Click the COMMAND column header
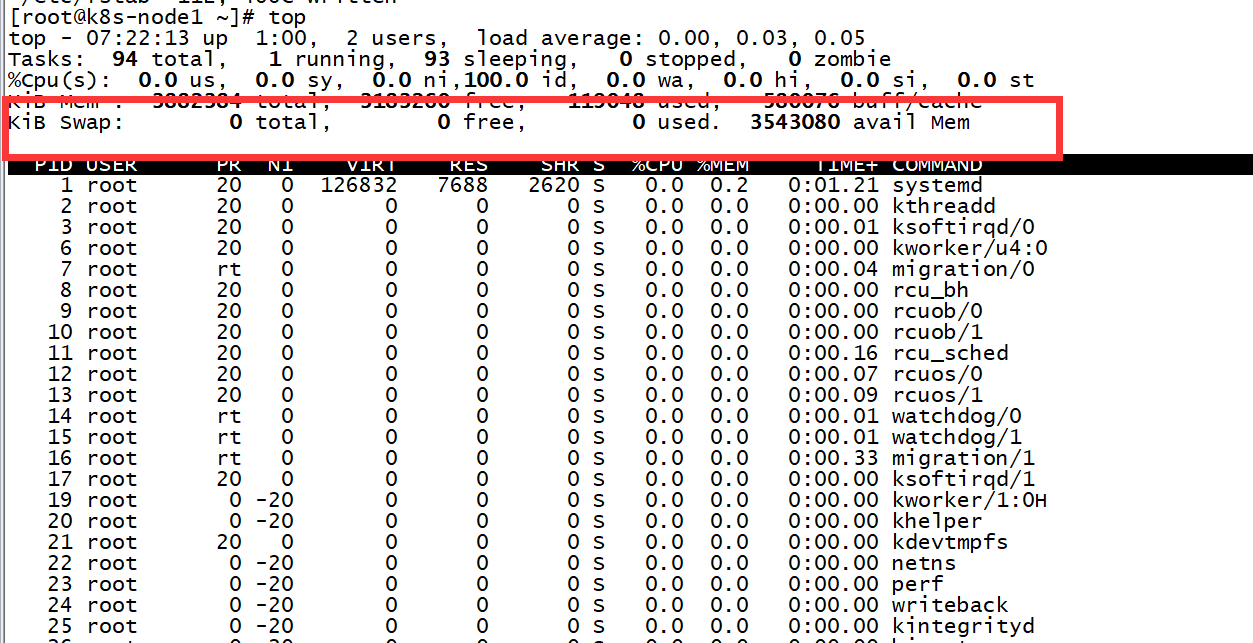 click(937, 164)
